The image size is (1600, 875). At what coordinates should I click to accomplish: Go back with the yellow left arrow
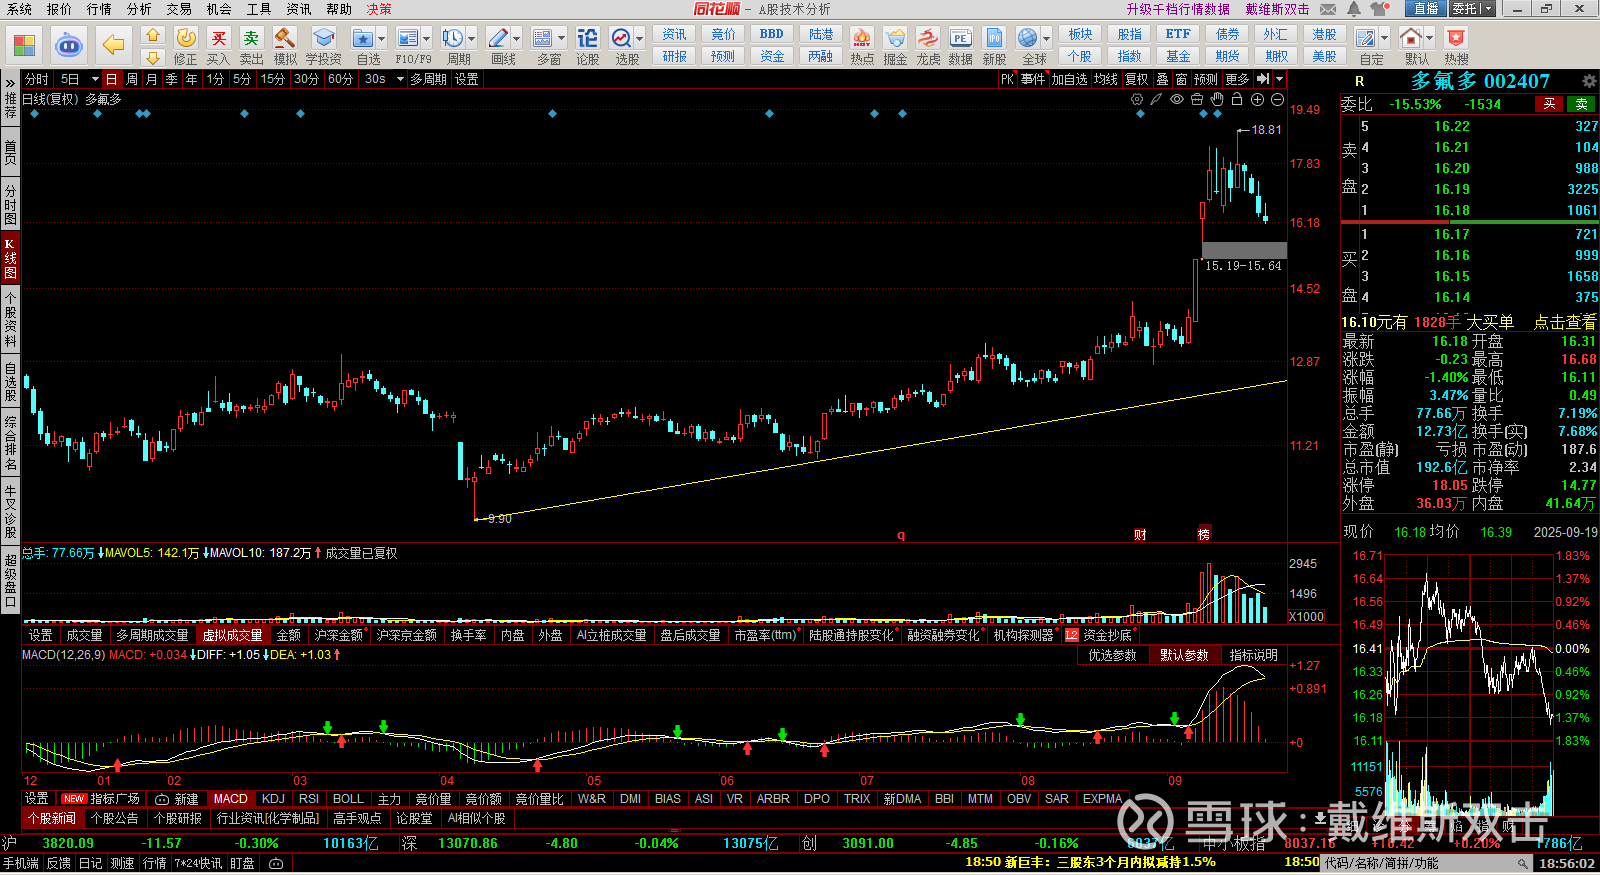[113, 45]
